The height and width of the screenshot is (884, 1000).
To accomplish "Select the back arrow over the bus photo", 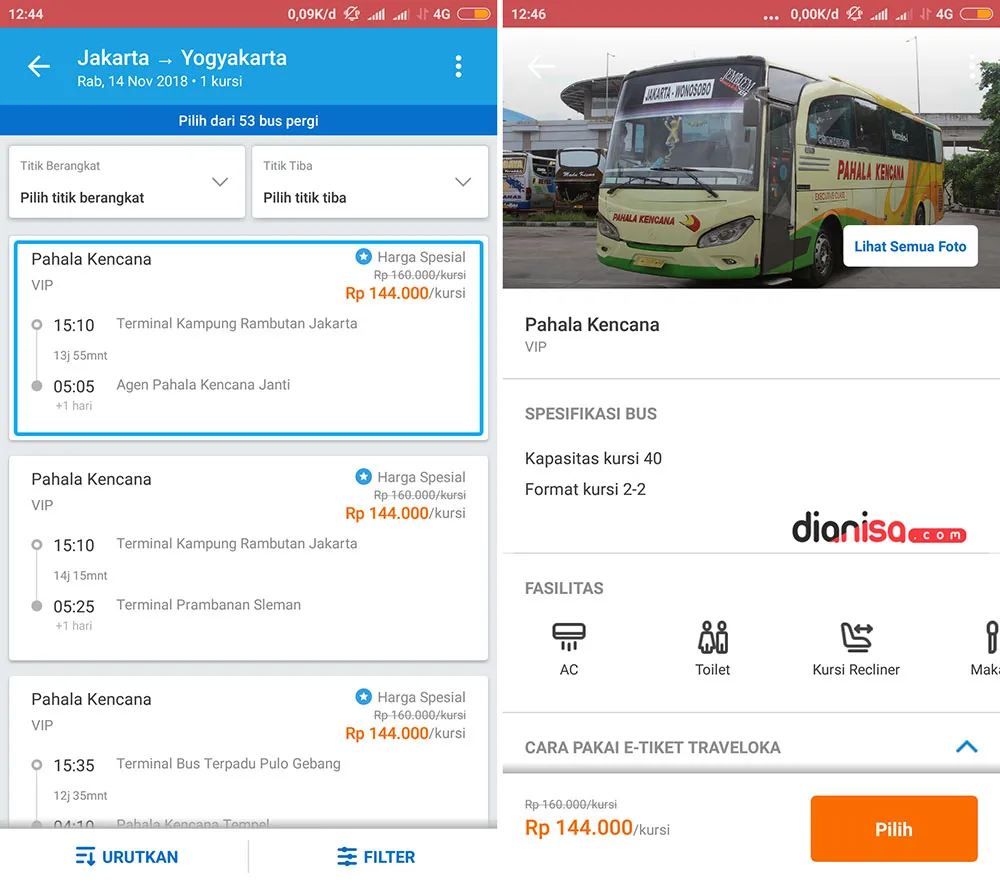I will coord(540,66).
